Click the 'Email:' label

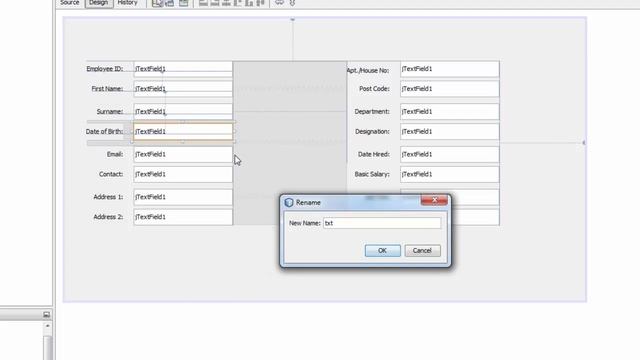coord(115,154)
